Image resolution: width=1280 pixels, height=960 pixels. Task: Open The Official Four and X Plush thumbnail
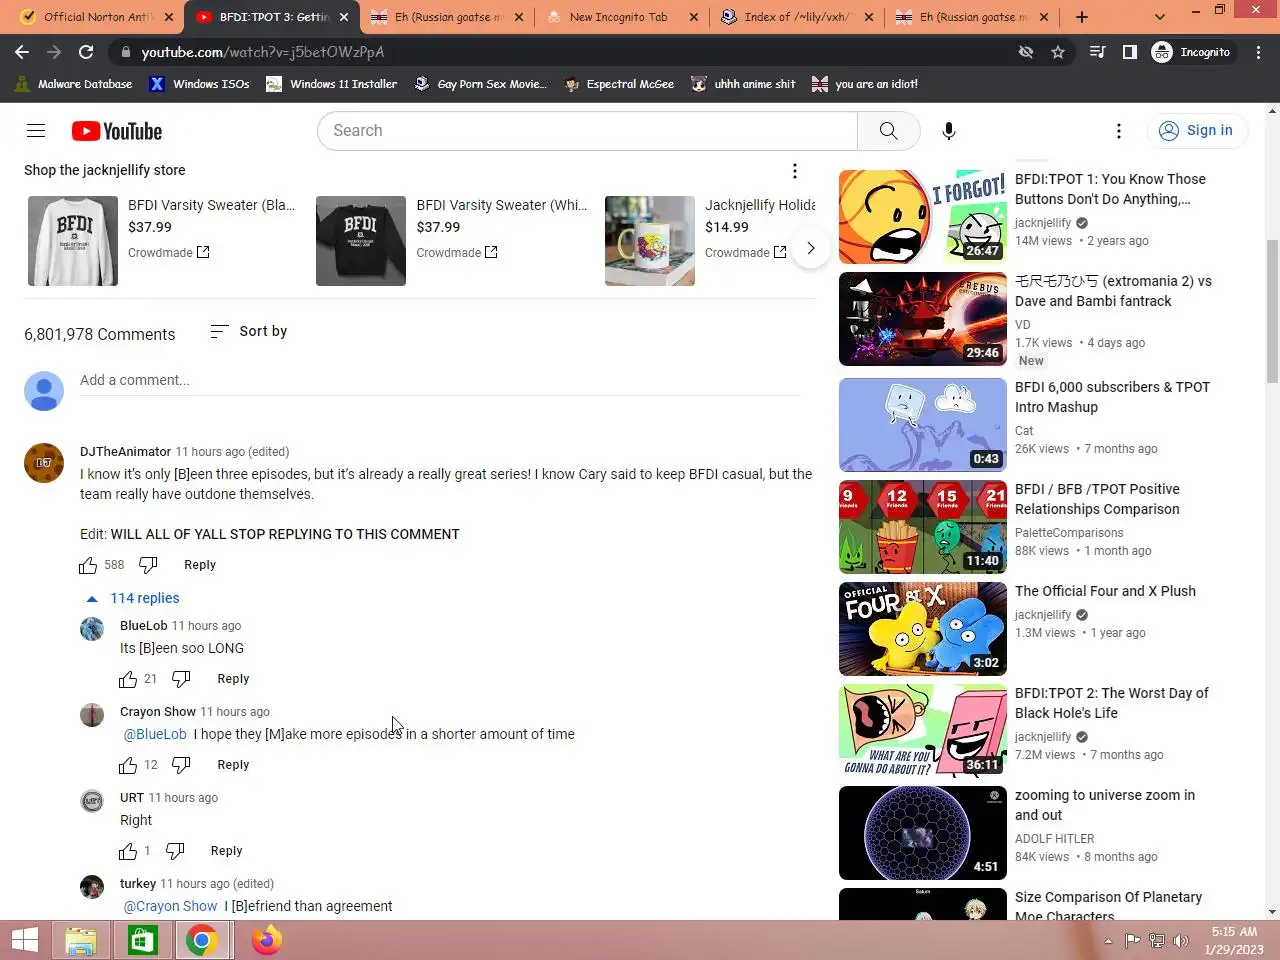923,629
